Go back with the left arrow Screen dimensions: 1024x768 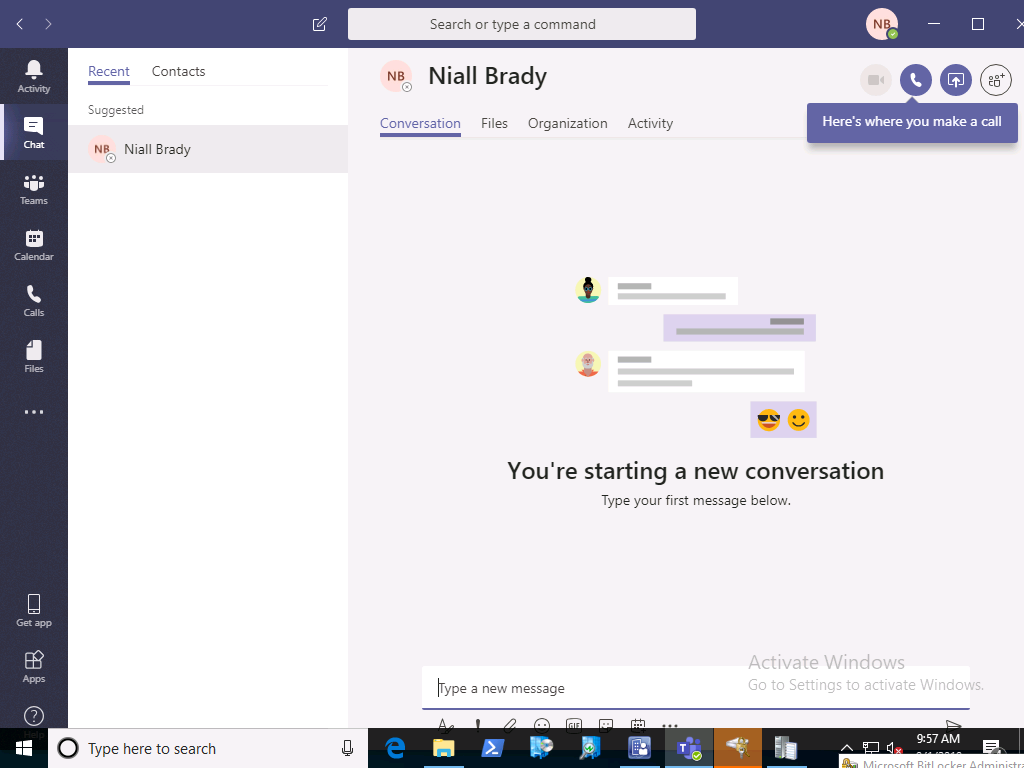pyautogui.click(x=20, y=24)
